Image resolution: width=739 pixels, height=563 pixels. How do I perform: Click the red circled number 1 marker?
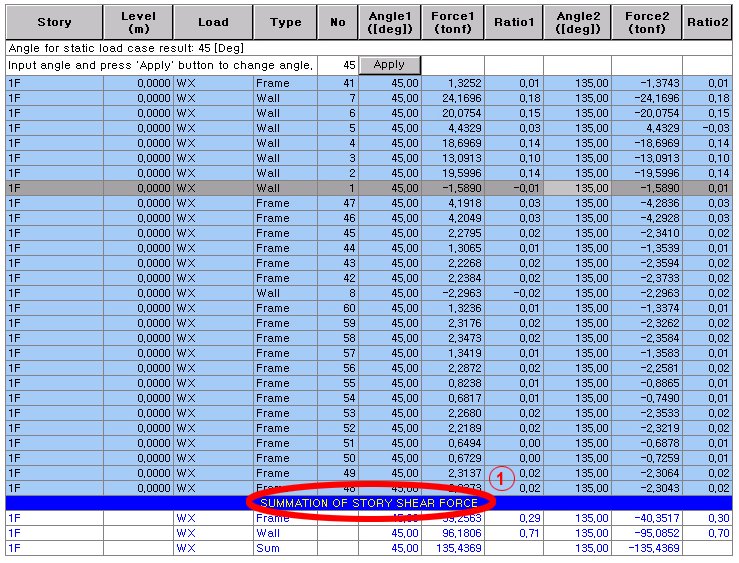pos(503,478)
